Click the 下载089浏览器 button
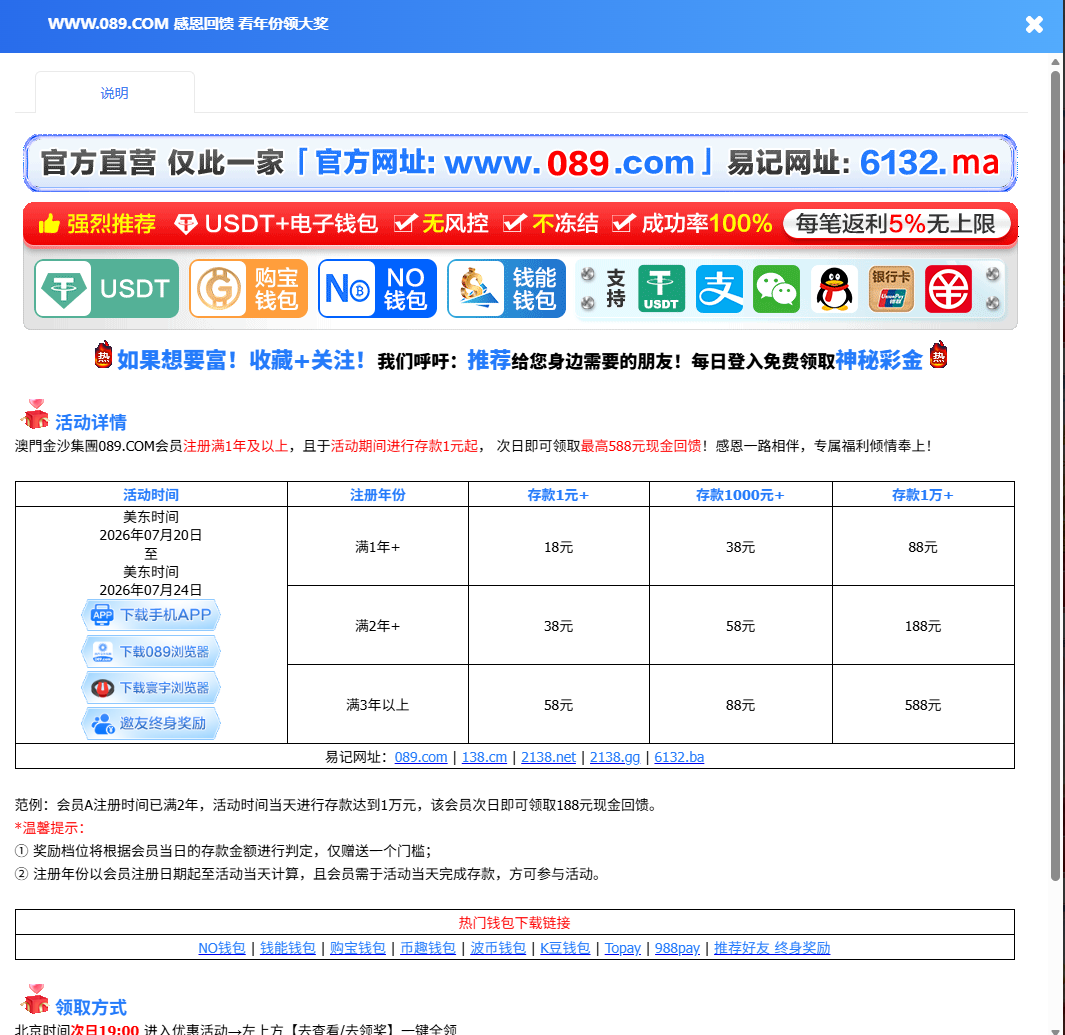1065x1035 pixels. (x=151, y=652)
